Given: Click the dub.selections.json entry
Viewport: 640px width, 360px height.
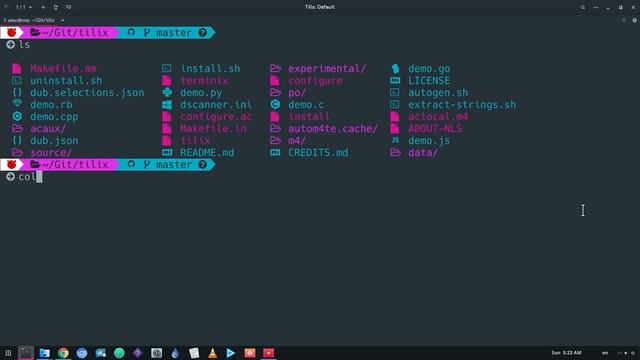Looking at the screenshot, I should 87,93.
